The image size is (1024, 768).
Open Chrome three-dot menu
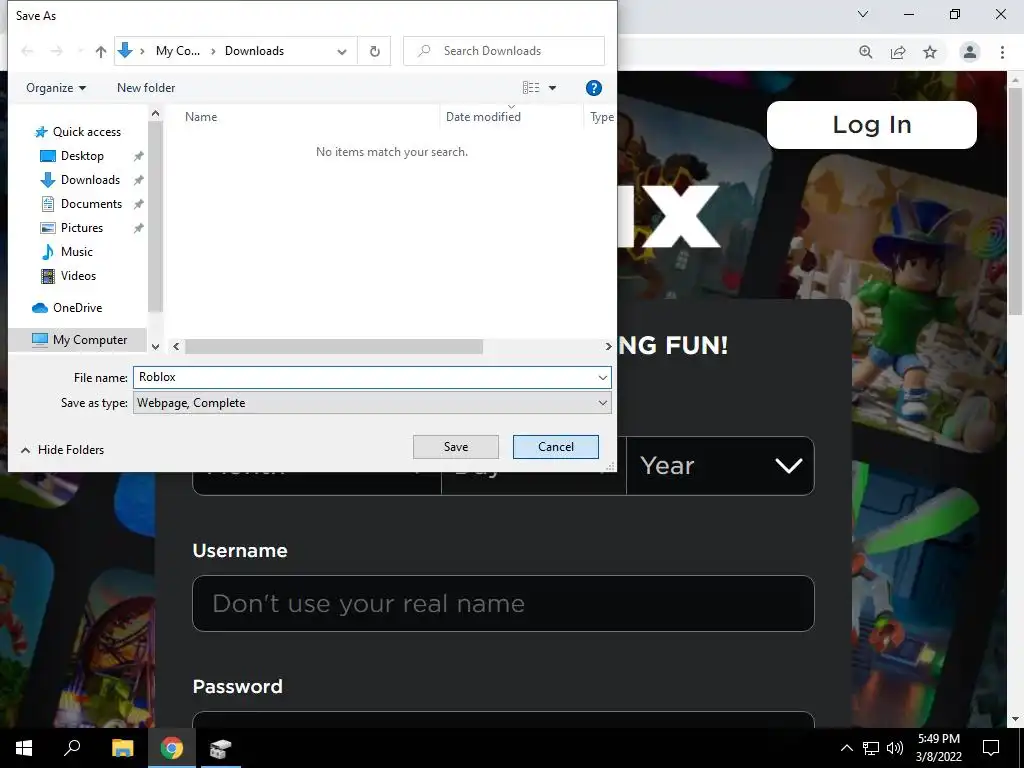1002,52
